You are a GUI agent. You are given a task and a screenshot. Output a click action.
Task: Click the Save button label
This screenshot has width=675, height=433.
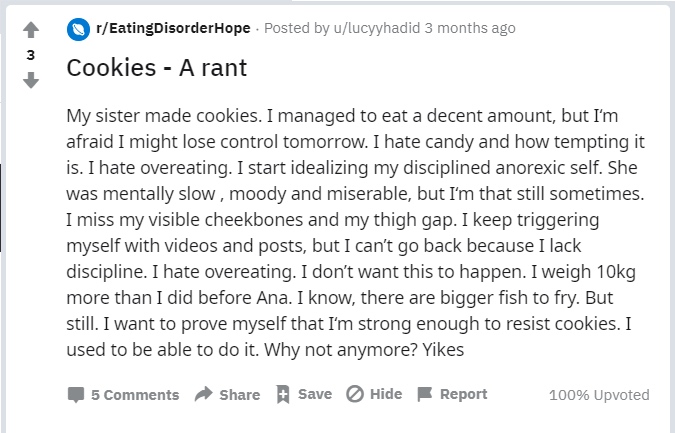point(315,394)
